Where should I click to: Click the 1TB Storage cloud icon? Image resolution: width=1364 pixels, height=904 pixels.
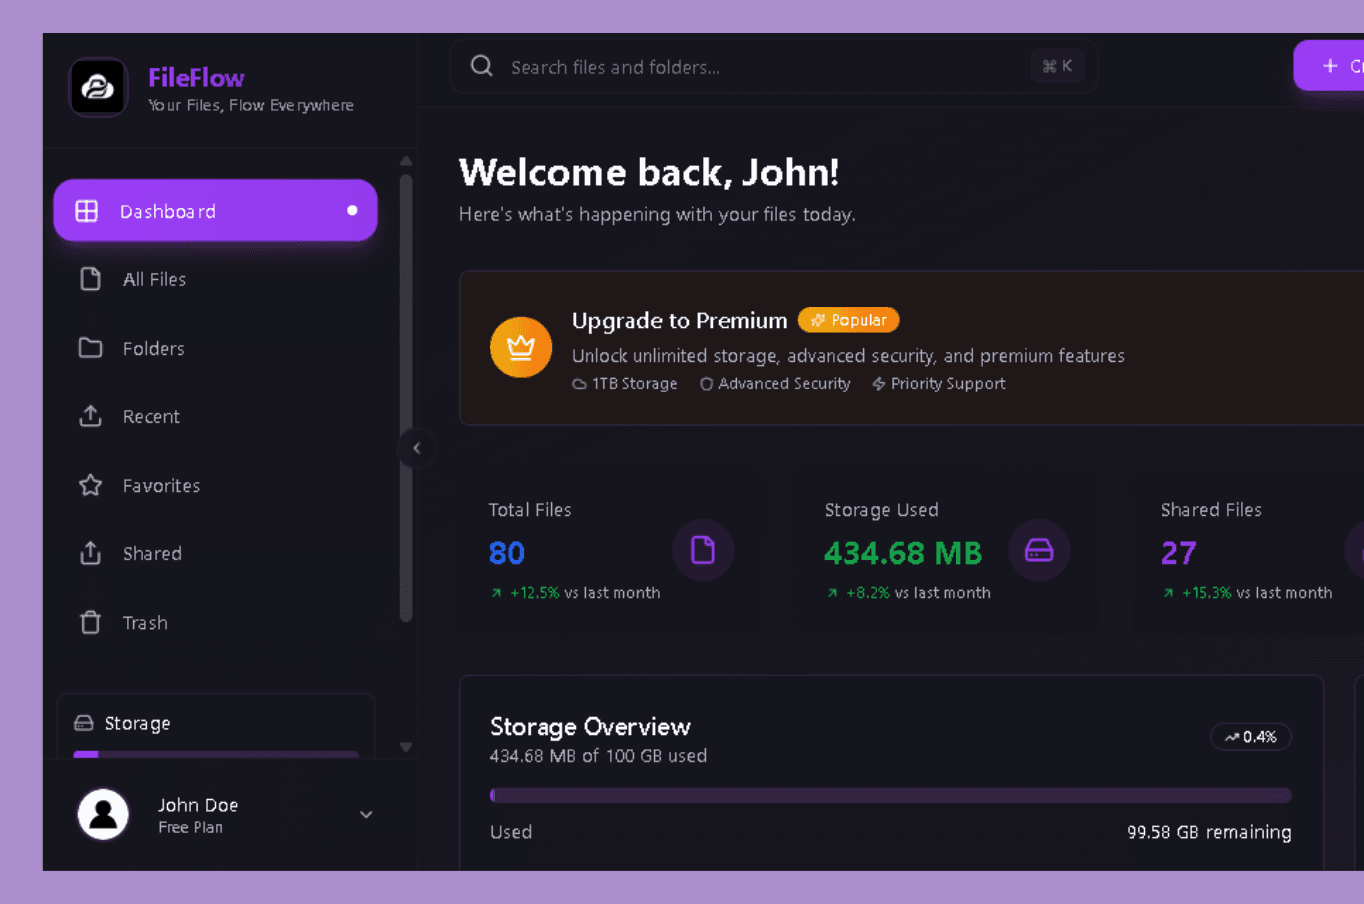(579, 384)
